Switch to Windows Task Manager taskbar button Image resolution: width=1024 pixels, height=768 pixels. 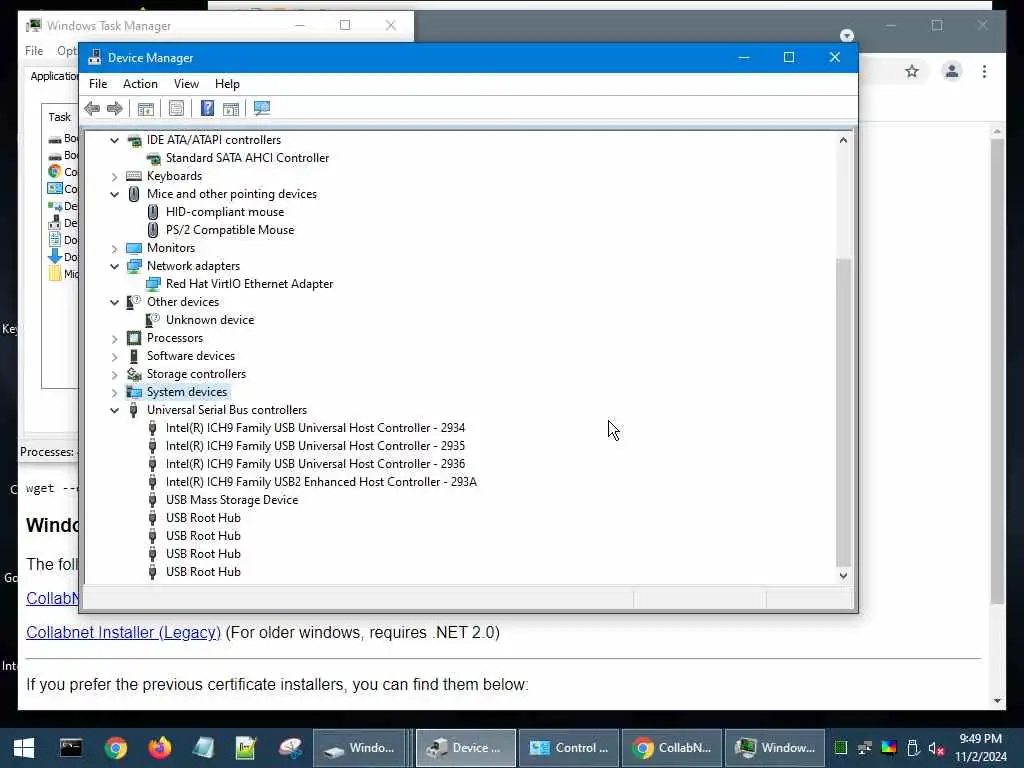775,748
